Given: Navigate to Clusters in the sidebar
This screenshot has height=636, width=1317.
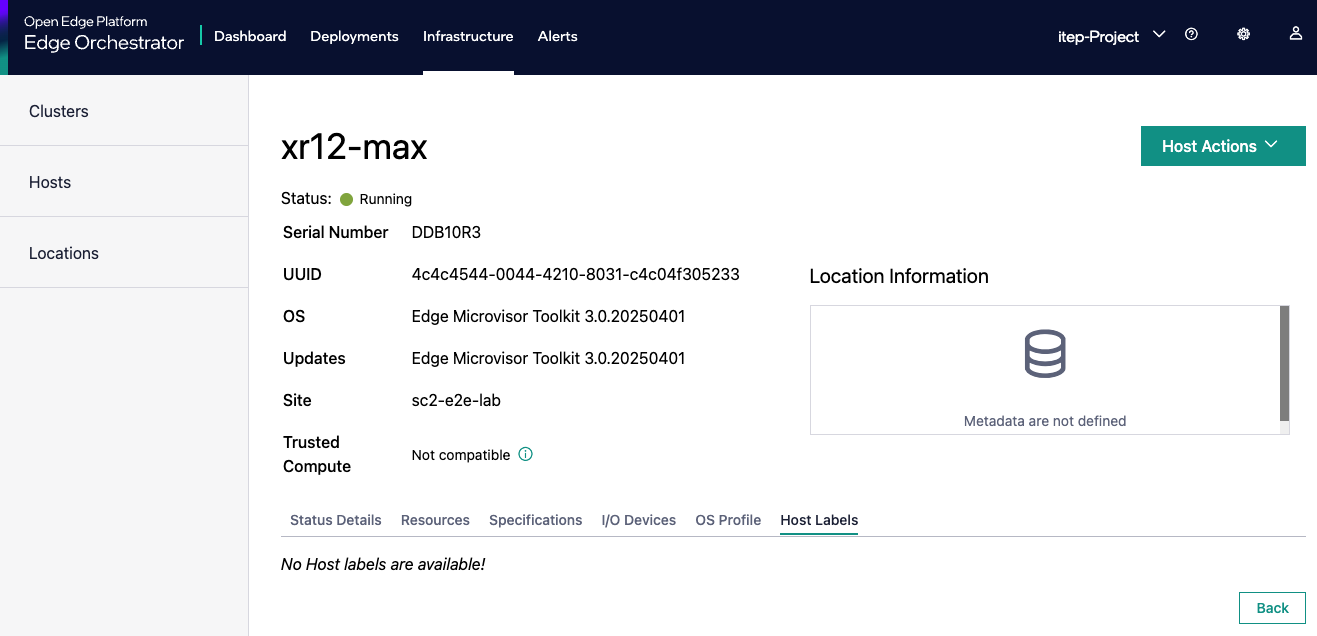Looking at the screenshot, I should pos(59,111).
